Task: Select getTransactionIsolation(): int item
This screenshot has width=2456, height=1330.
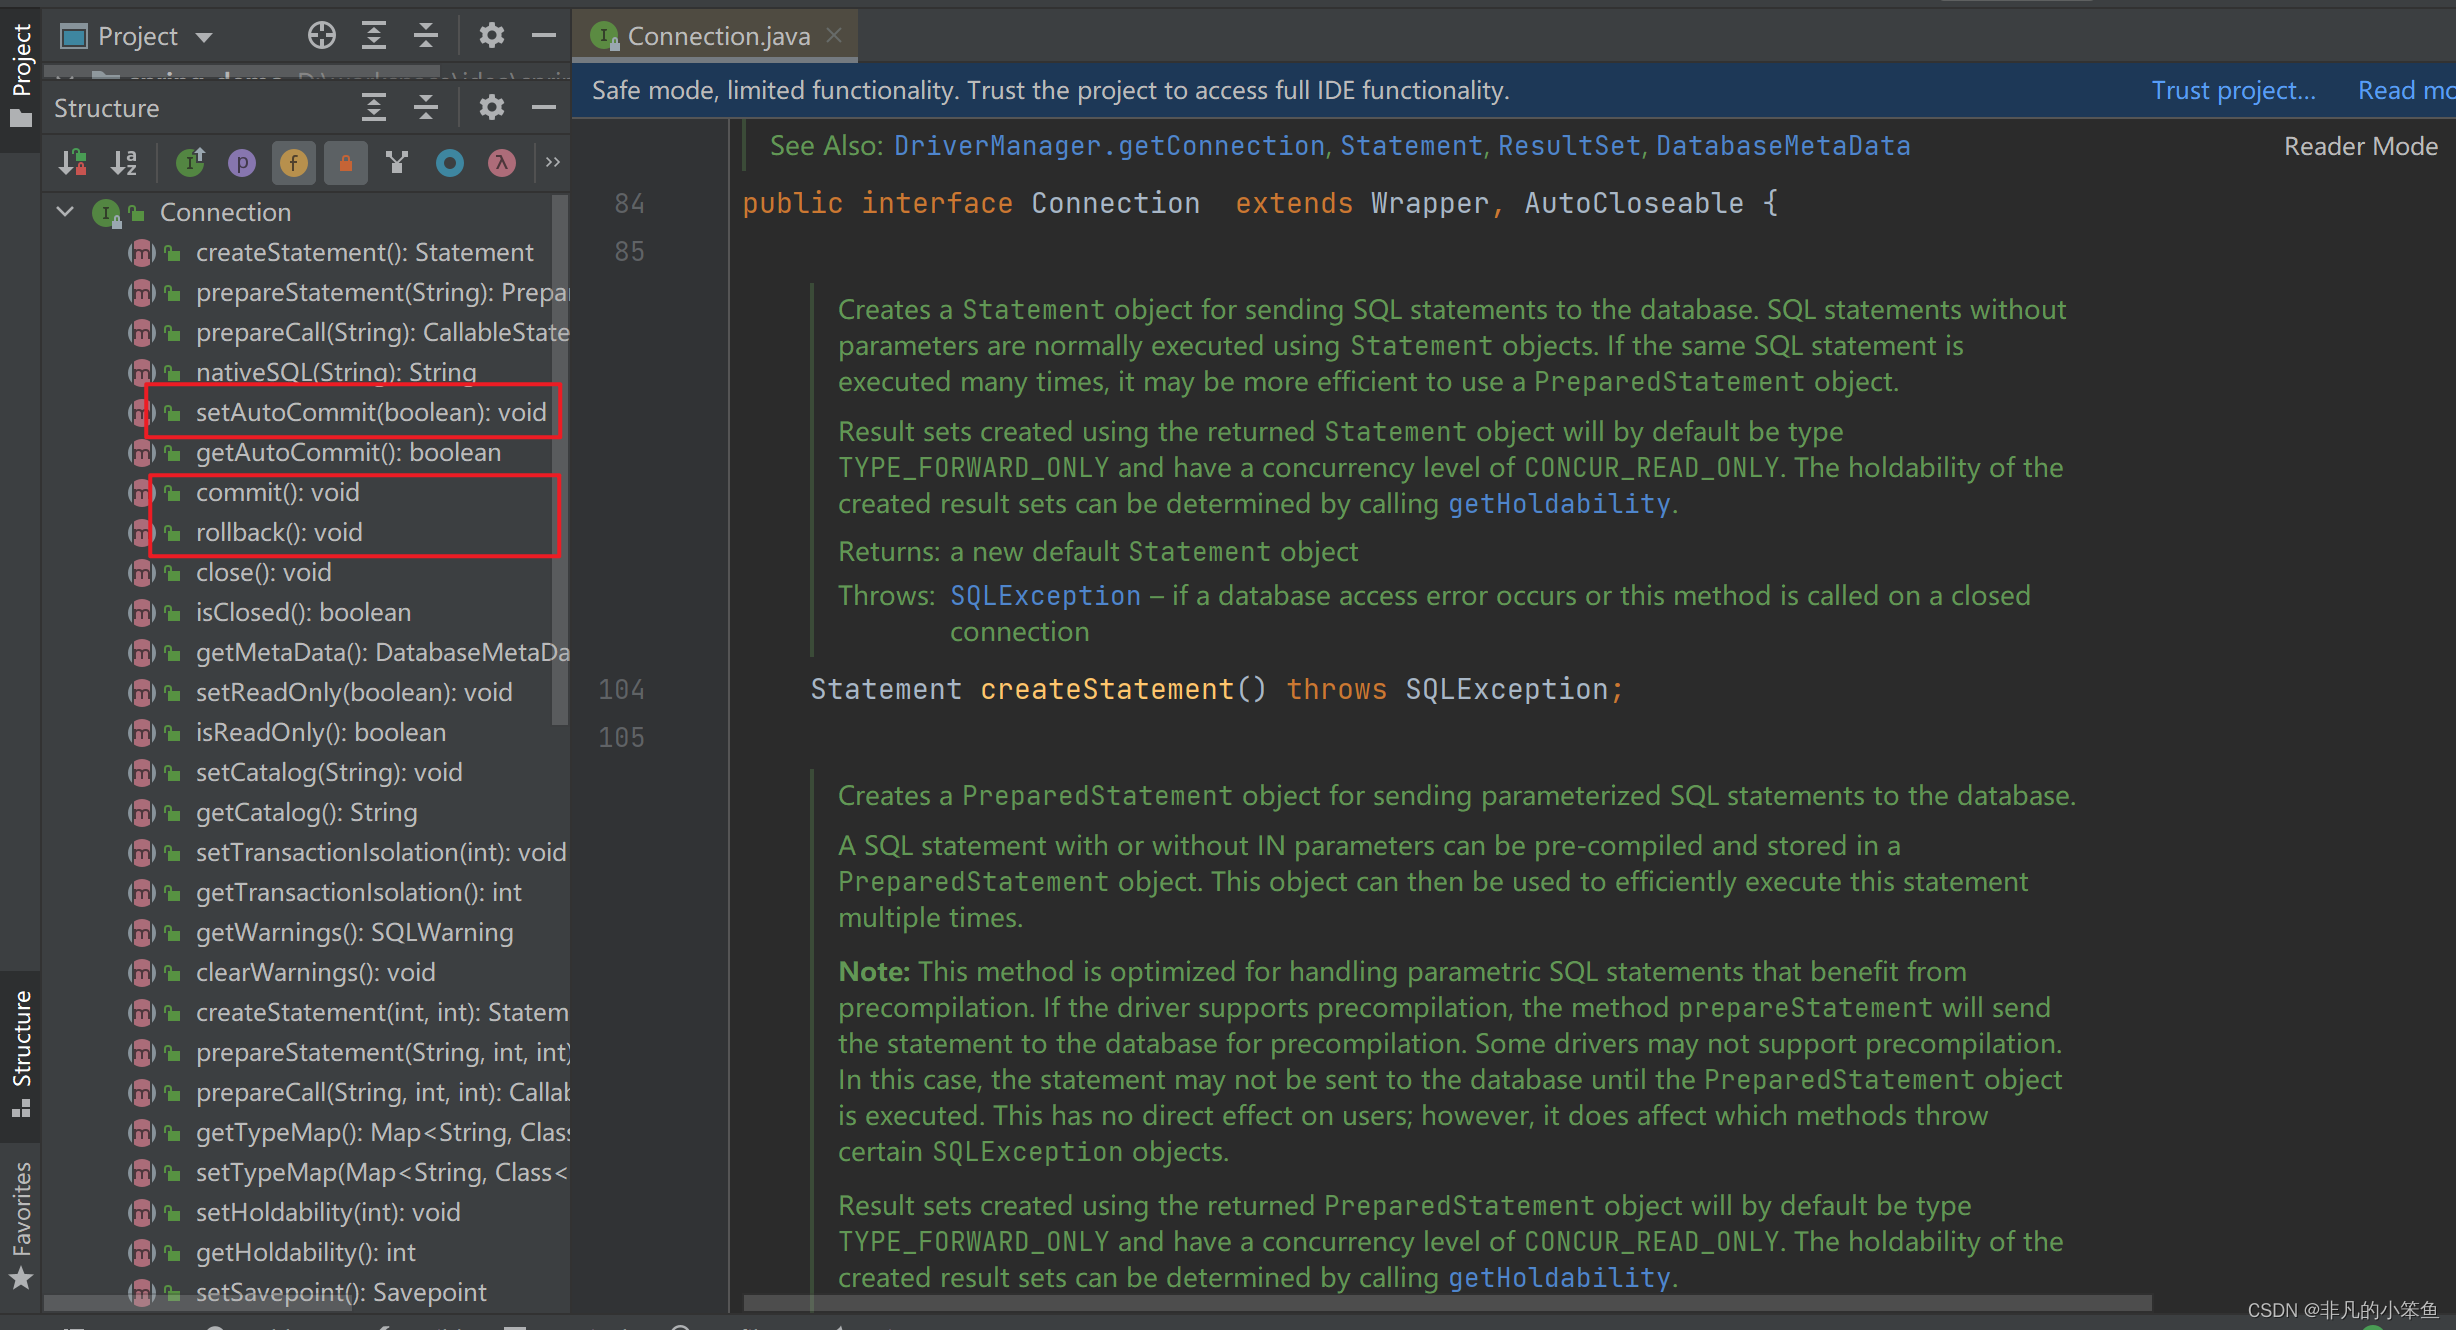Action: click(358, 892)
